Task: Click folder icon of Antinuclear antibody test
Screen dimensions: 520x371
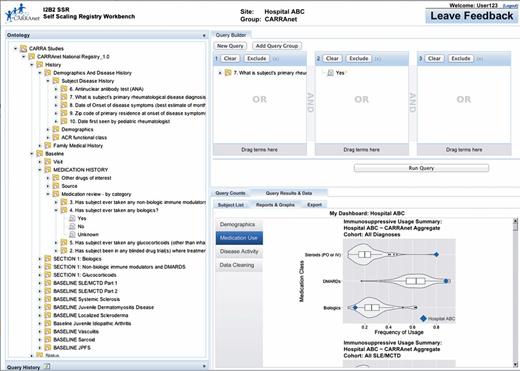Action: pos(64,89)
